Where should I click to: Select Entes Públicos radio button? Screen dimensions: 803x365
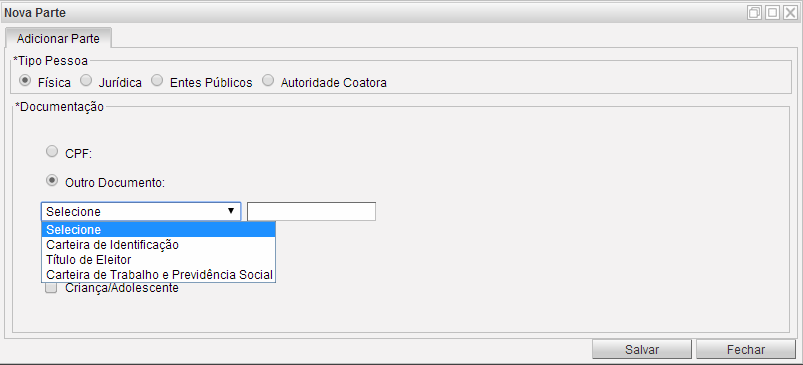[x=157, y=81]
